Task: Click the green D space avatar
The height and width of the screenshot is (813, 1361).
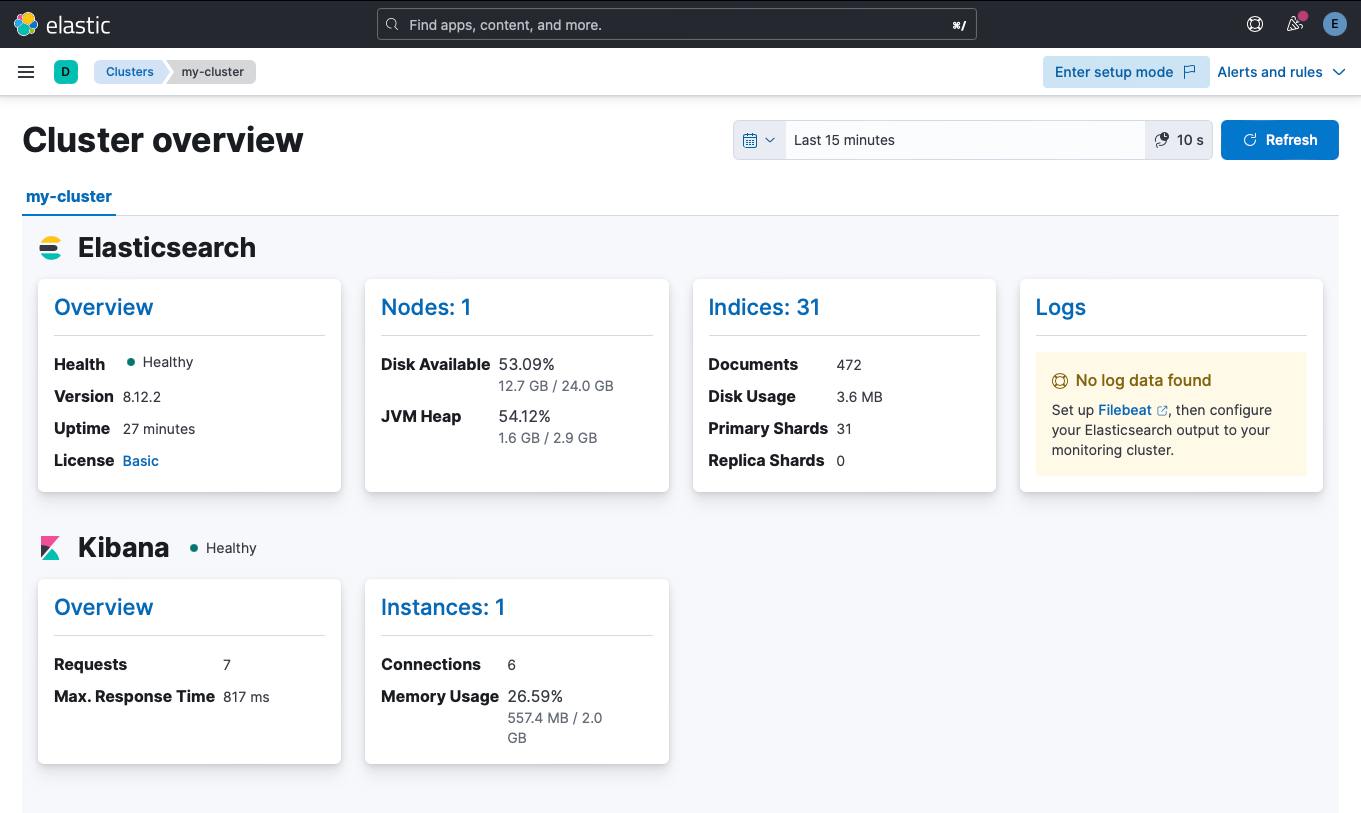Action: tap(66, 72)
